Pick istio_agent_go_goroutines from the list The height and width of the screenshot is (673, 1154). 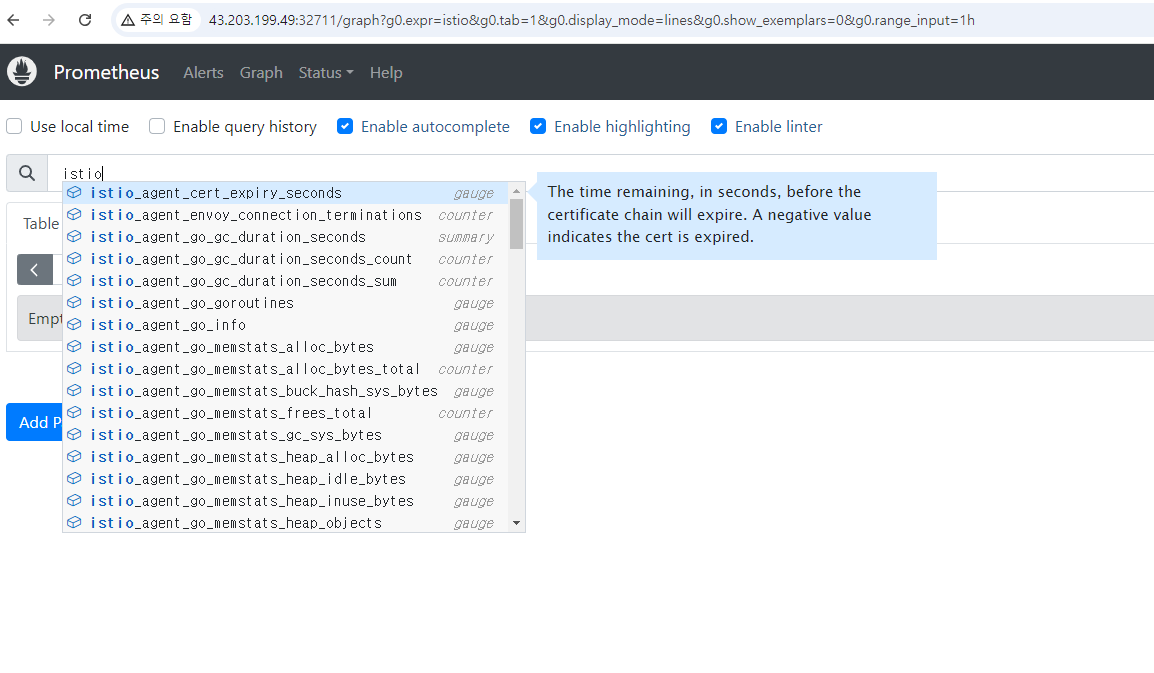(286, 303)
